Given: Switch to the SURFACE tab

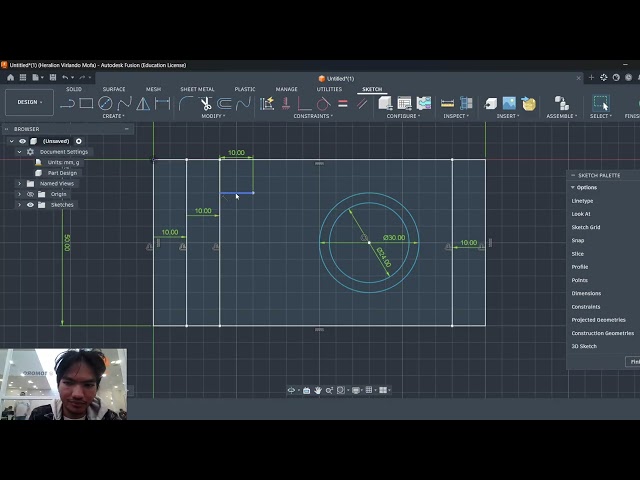Looking at the screenshot, I should [114, 89].
